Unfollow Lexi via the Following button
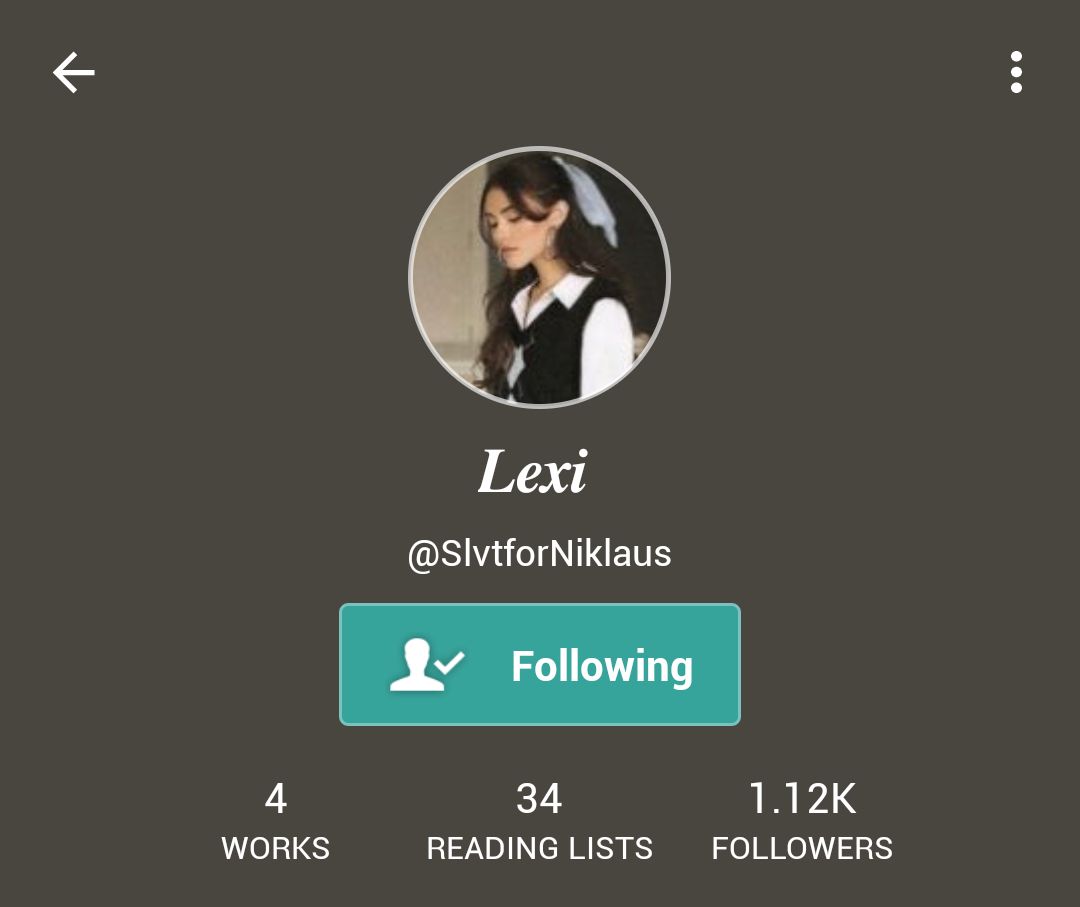This screenshot has height=907, width=1080. pyautogui.click(x=540, y=665)
